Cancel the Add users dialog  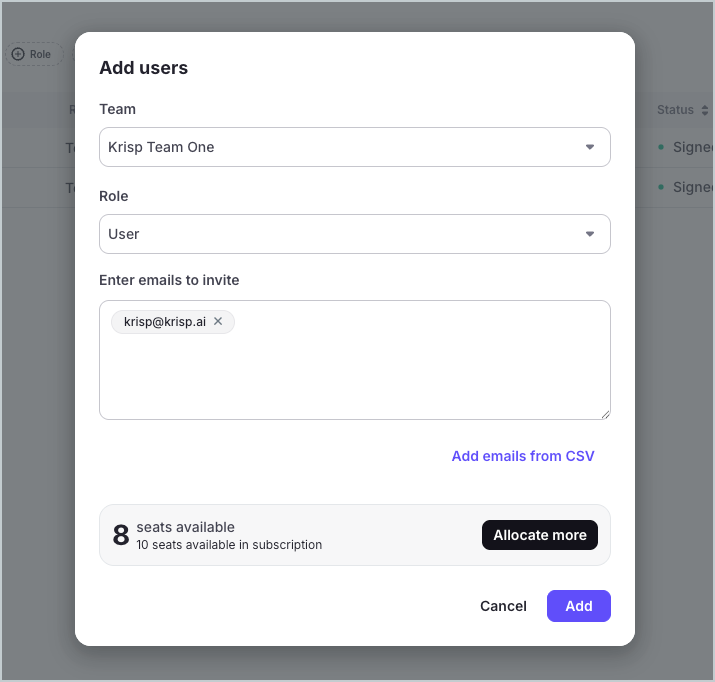[503, 606]
